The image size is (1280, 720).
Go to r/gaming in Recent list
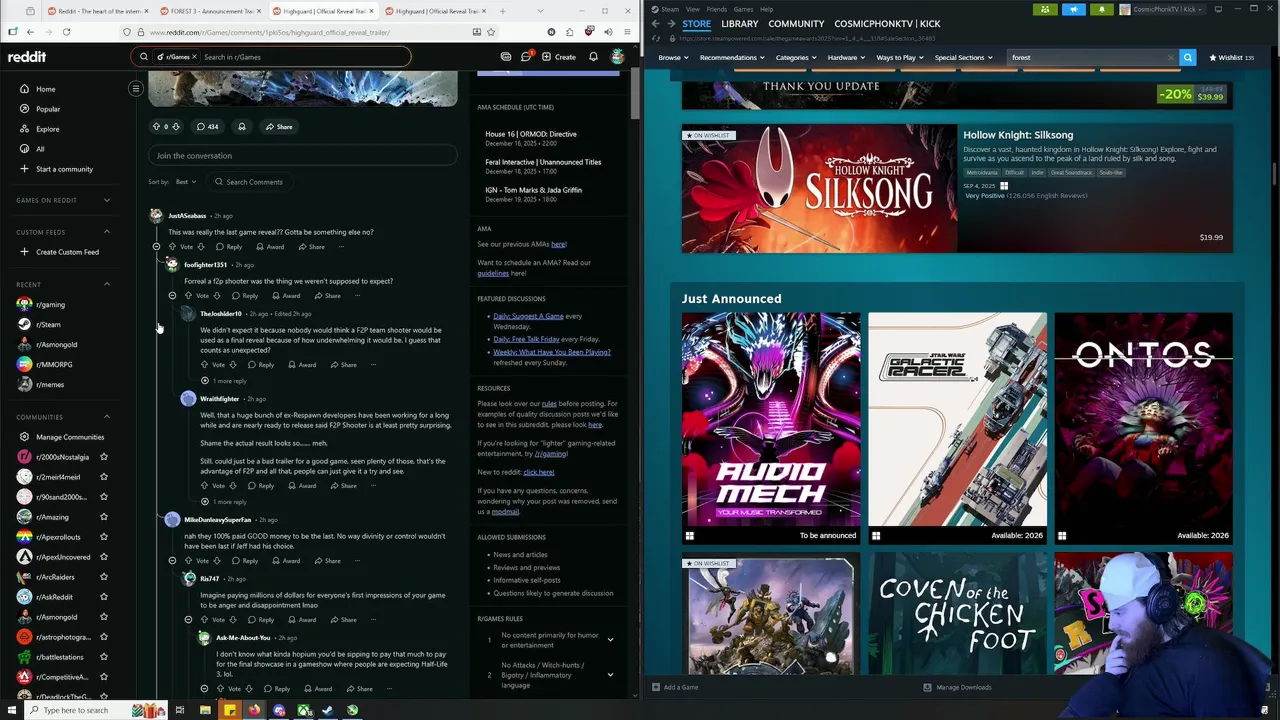point(50,304)
